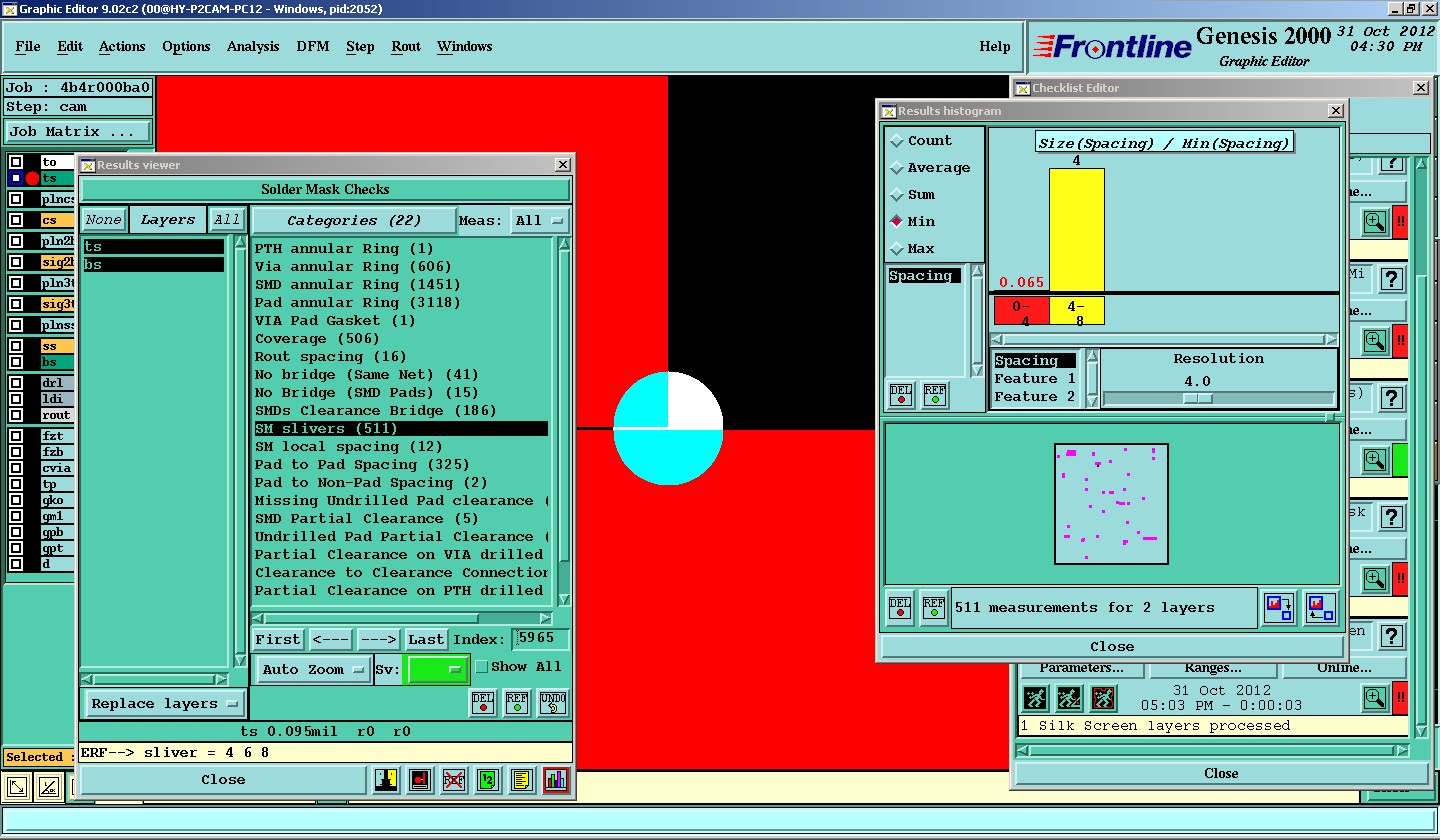
Task: Go to next result with arrow button
Action: [x=379, y=640]
